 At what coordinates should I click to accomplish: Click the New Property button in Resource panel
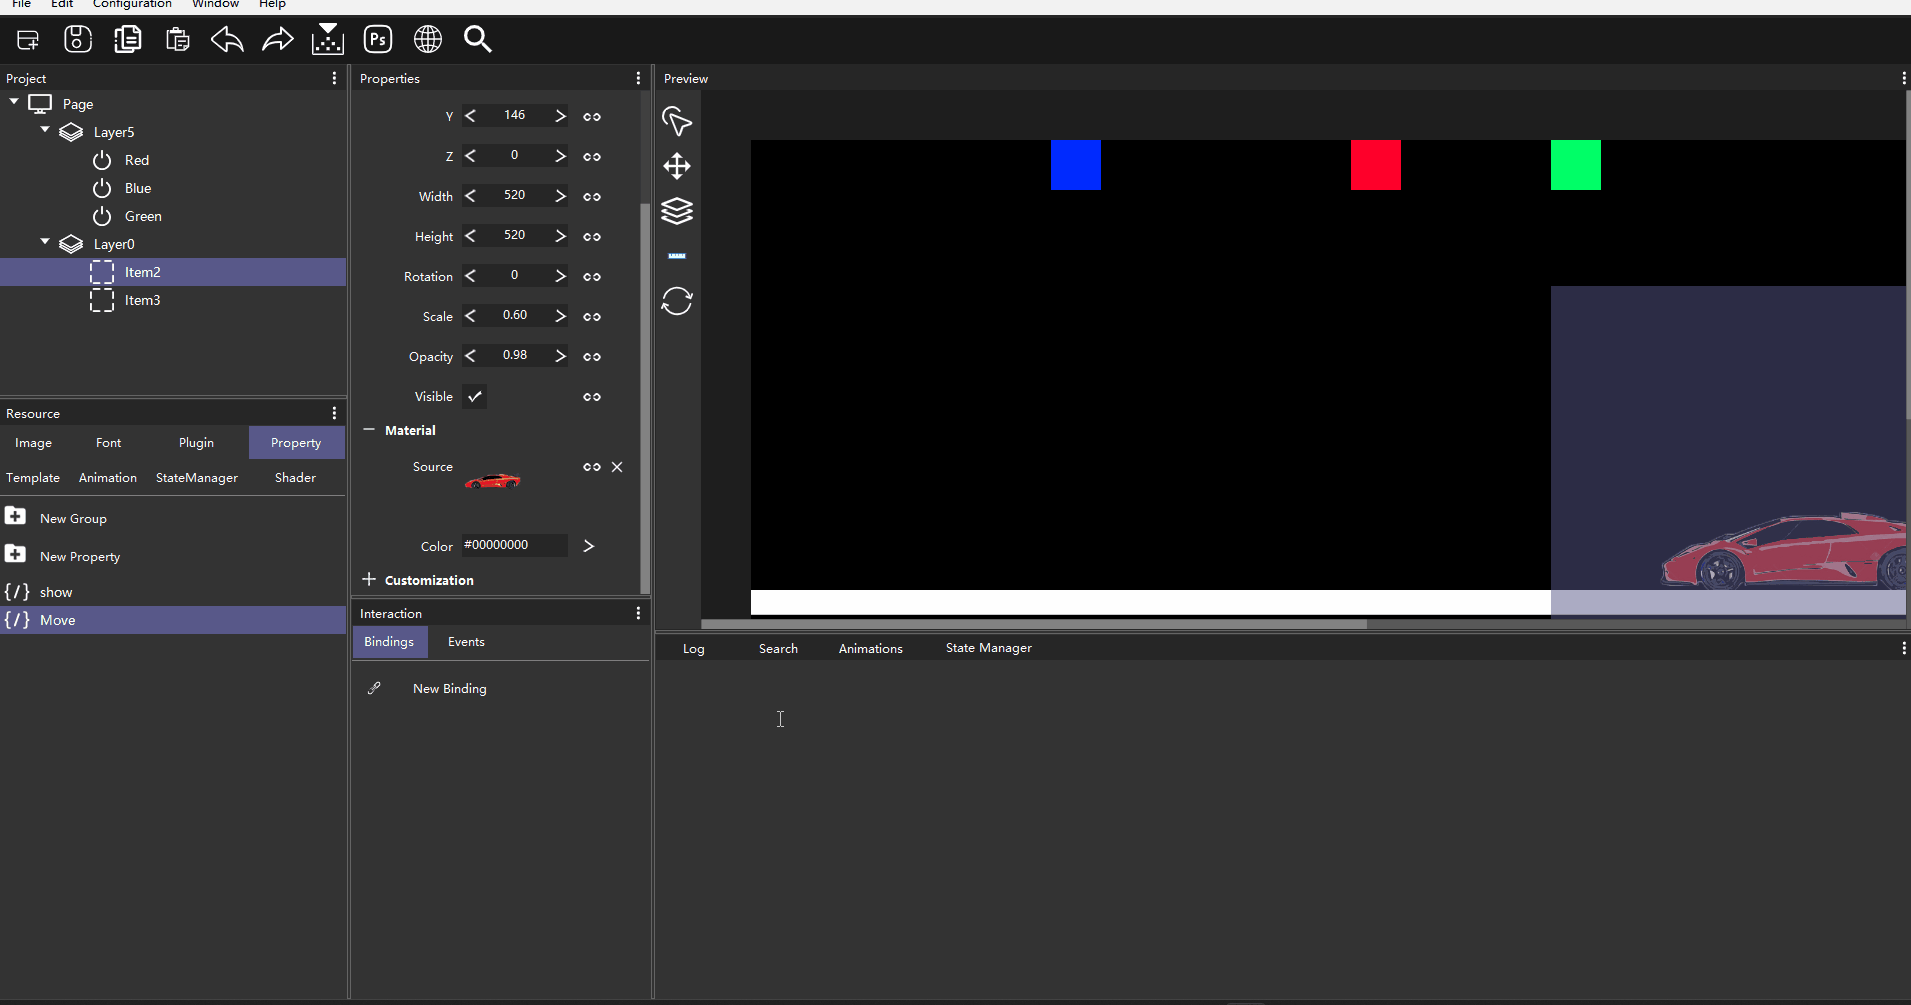79,555
